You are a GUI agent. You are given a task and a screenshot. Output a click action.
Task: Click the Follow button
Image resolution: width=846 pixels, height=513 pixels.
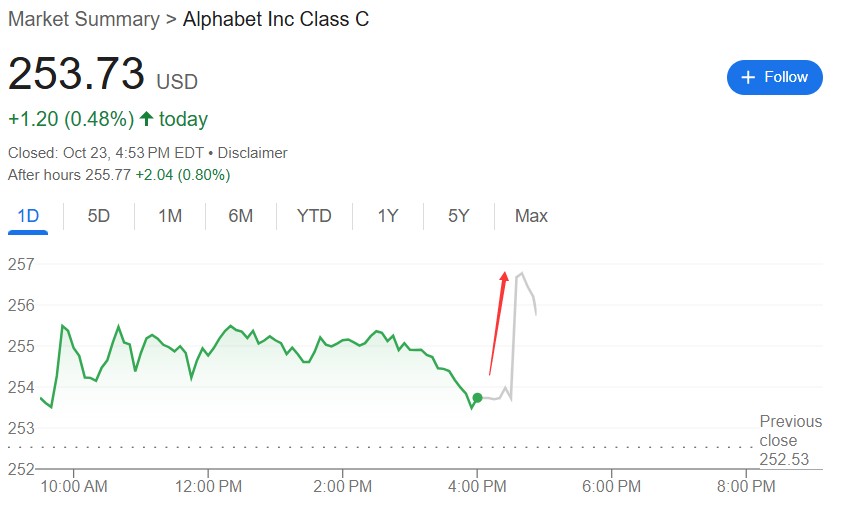pyautogui.click(x=774, y=77)
